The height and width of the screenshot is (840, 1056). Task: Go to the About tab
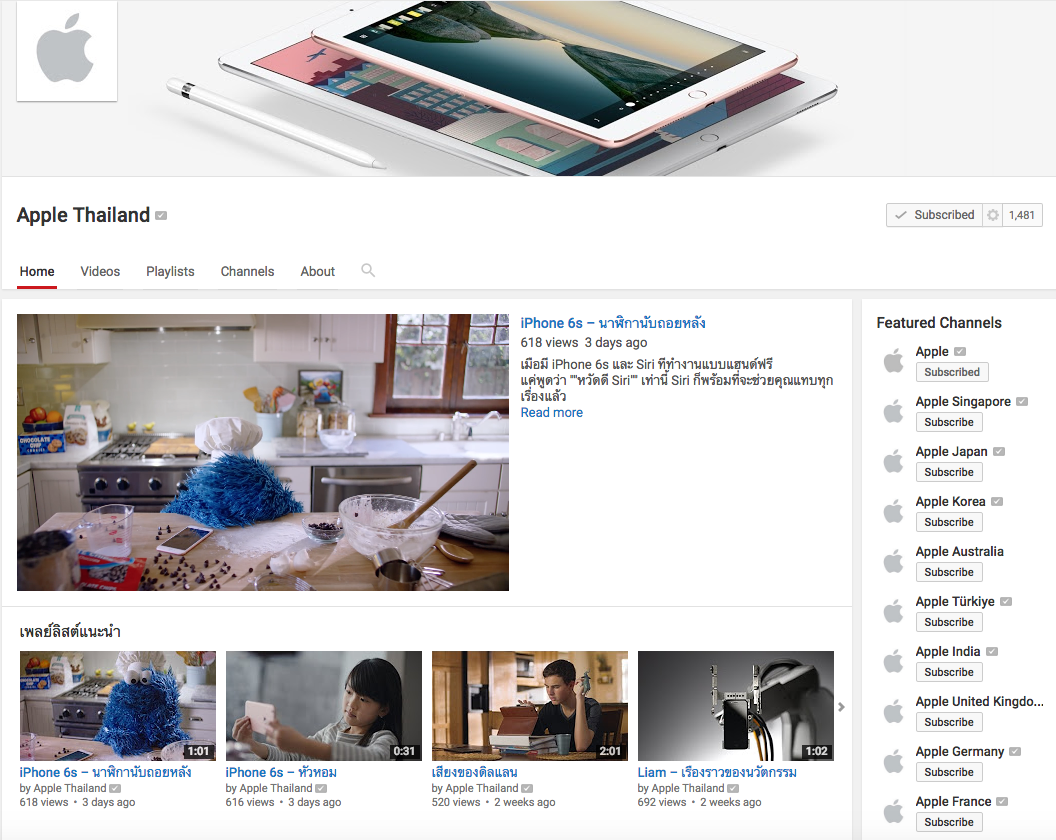pyautogui.click(x=318, y=271)
